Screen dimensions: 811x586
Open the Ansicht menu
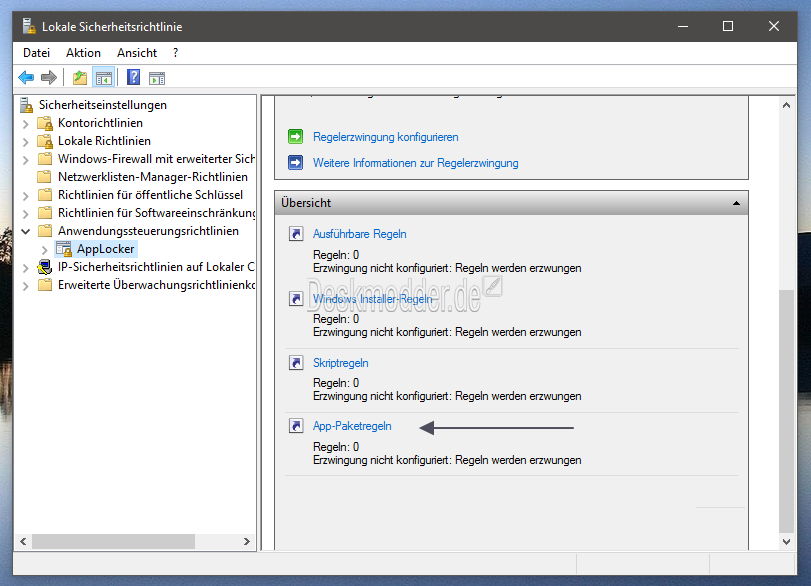click(x=137, y=53)
